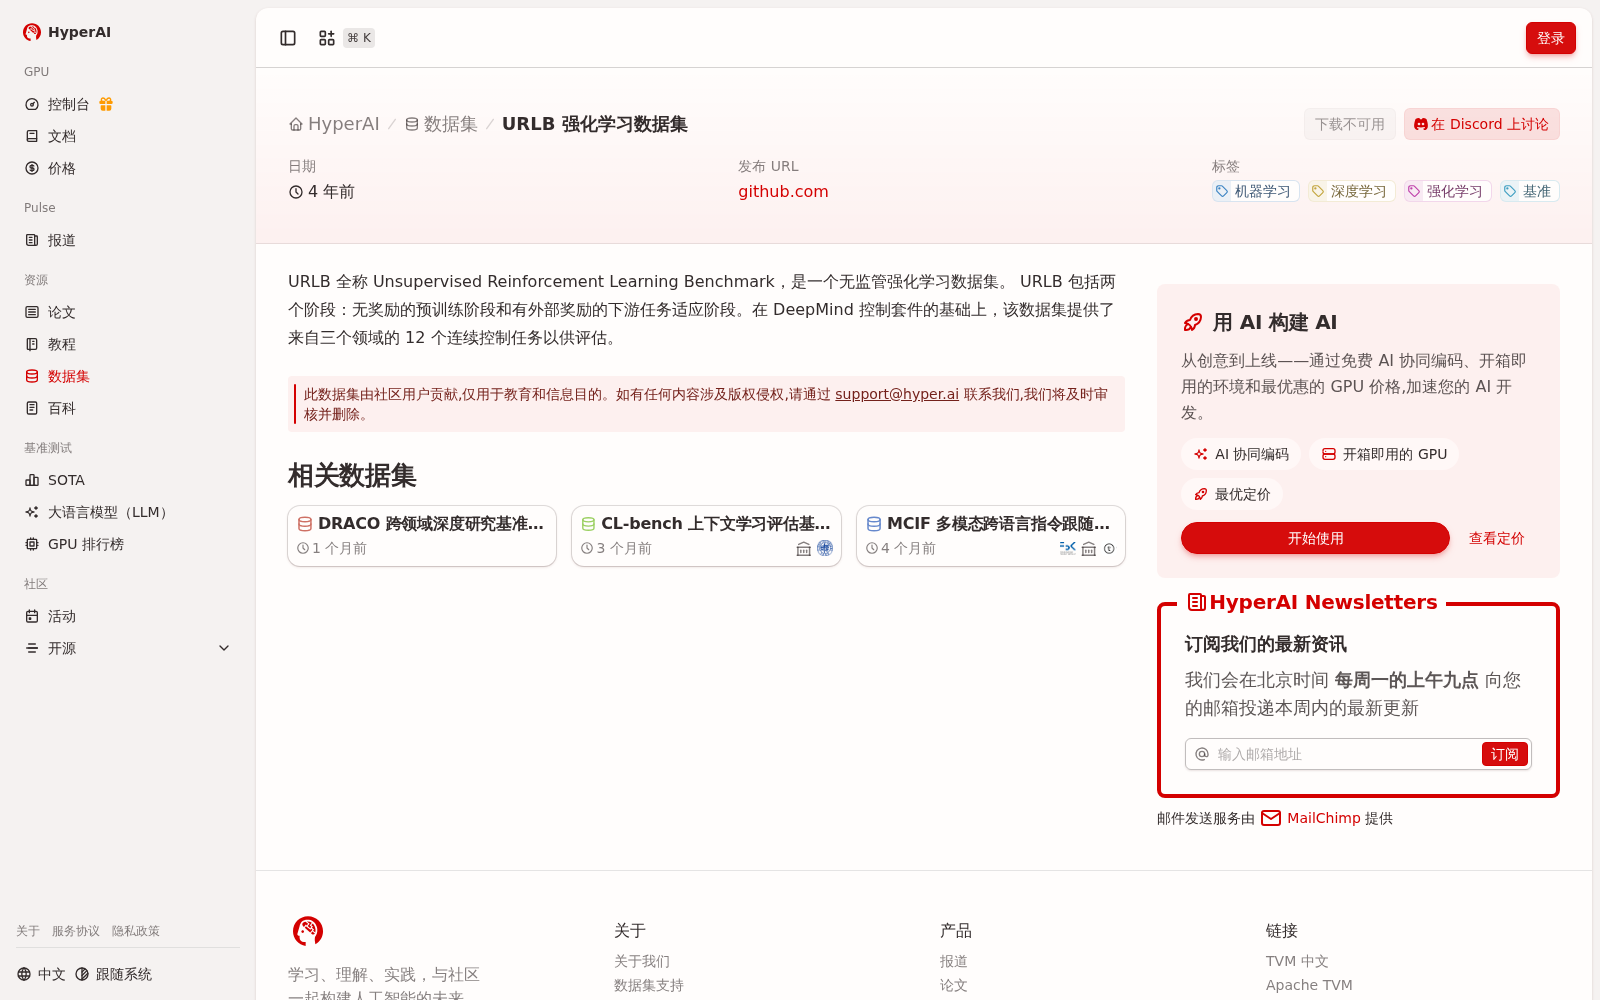This screenshot has width=1600, height=1000.
Task: Click the institution icon on CL-bench card
Action: tap(804, 549)
